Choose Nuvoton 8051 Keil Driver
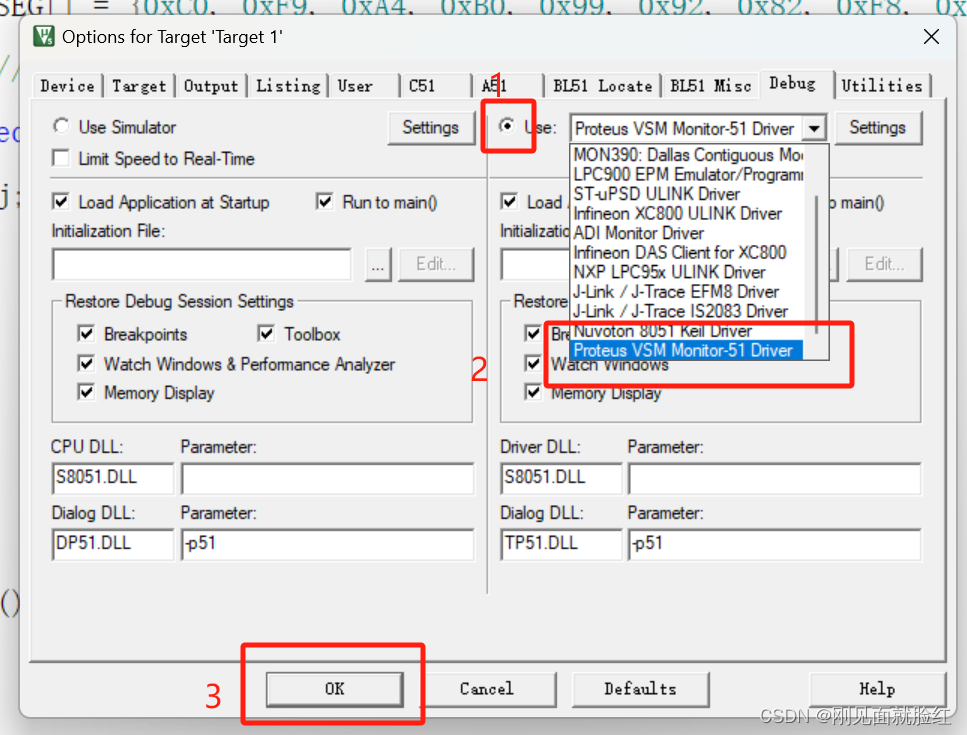The width and height of the screenshot is (967, 735). (688, 331)
